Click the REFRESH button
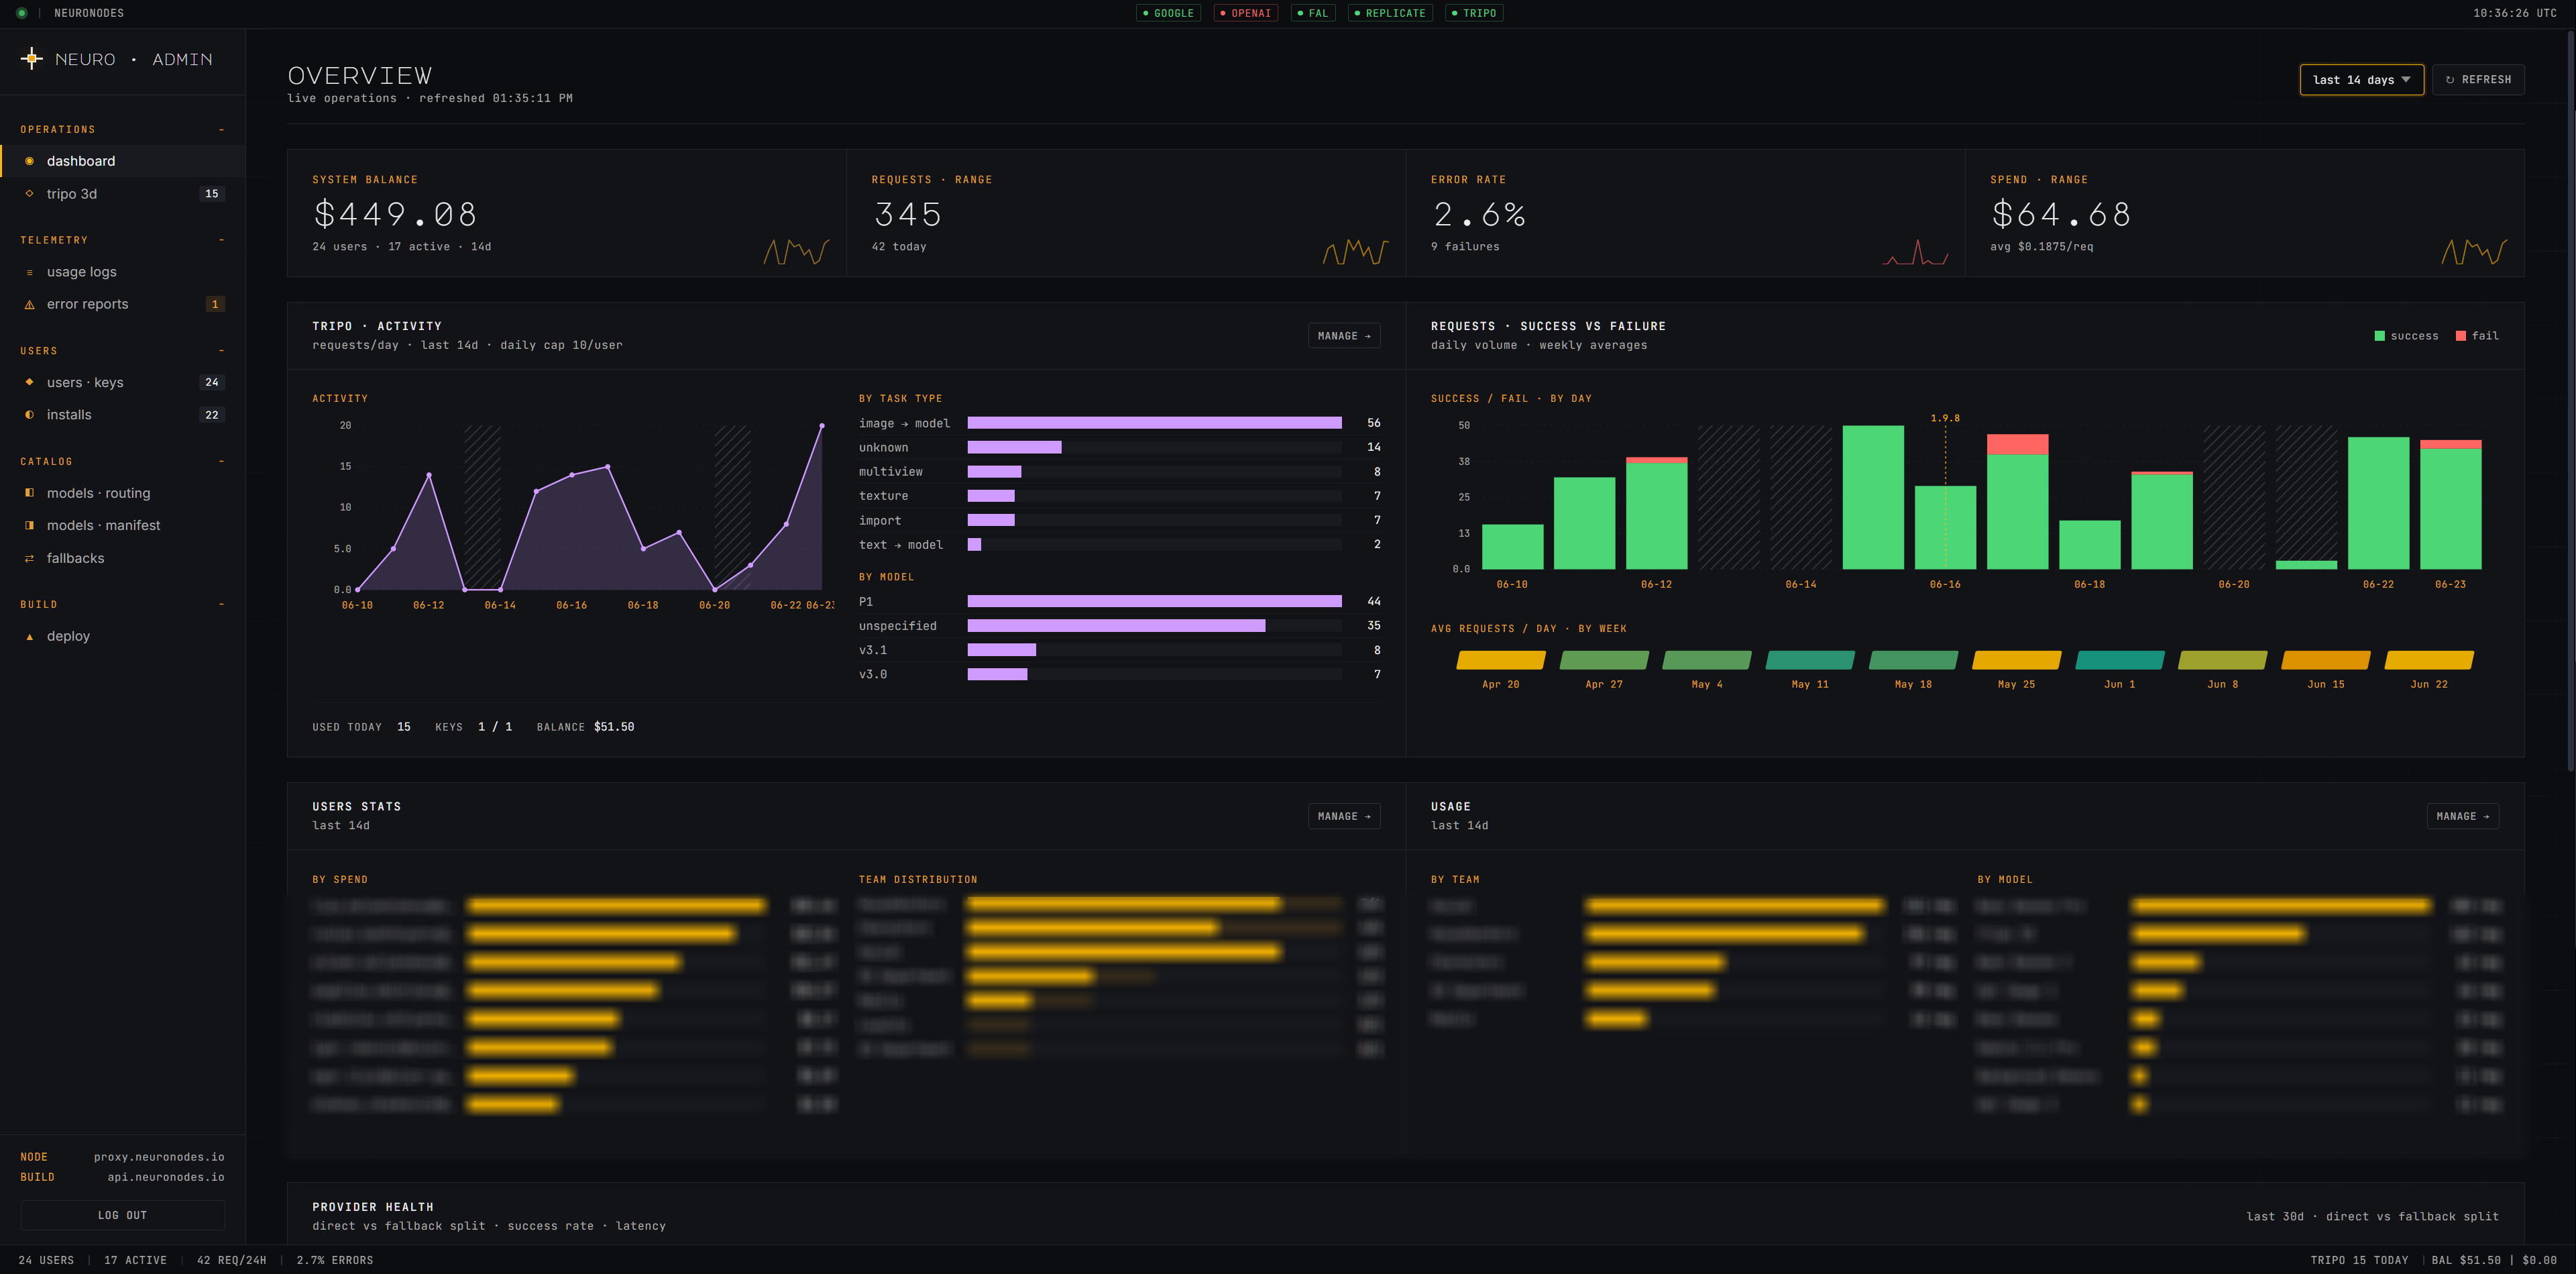 click(2477, 80)
